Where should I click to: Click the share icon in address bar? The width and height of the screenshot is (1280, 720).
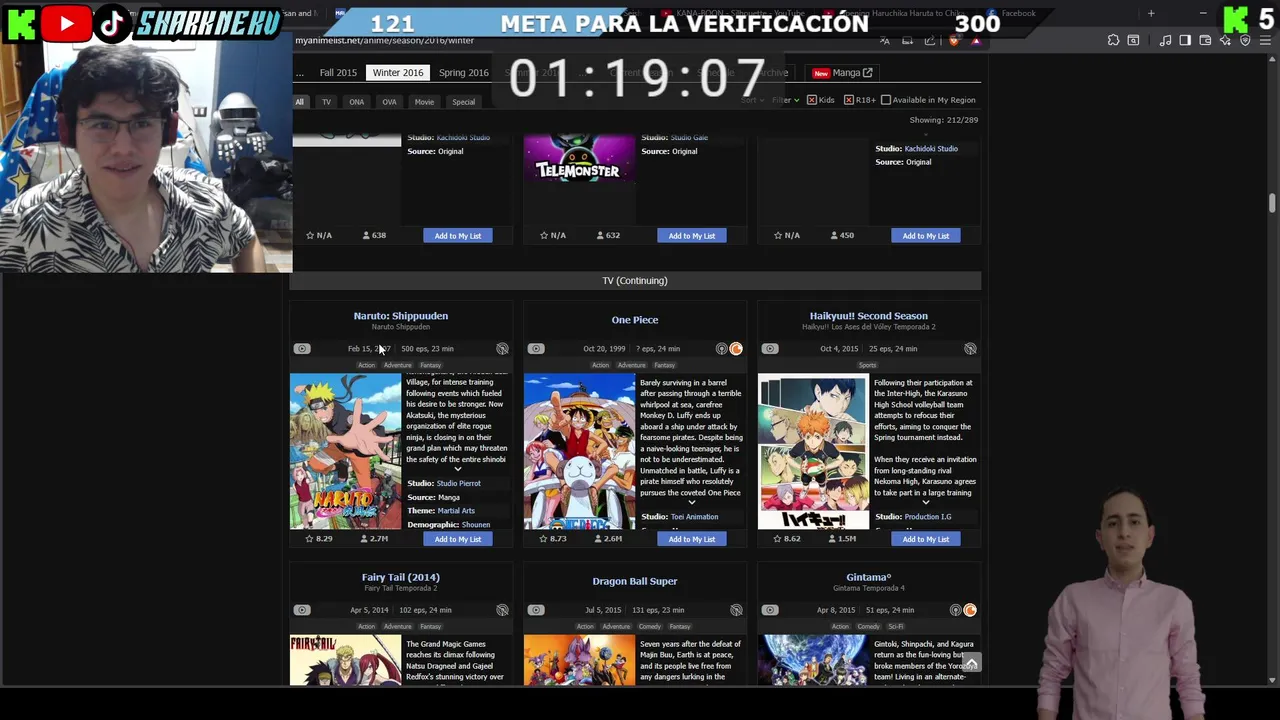point(930,40)
